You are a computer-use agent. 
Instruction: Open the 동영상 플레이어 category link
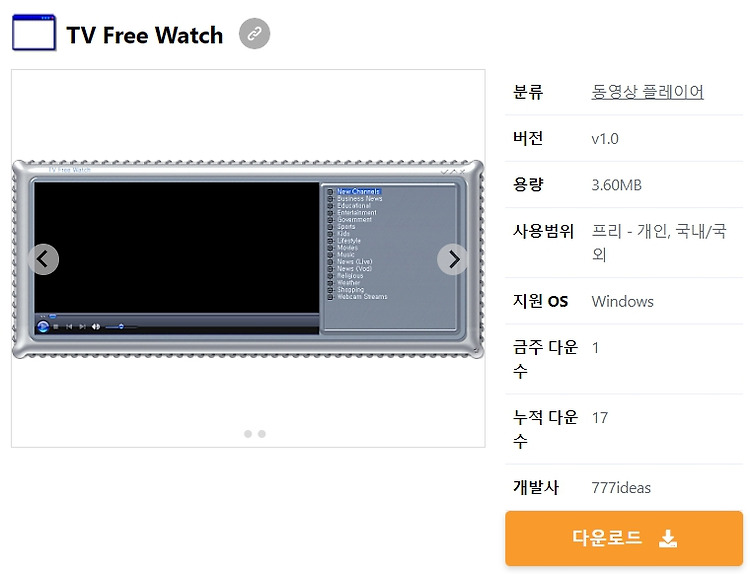[647, 91]
